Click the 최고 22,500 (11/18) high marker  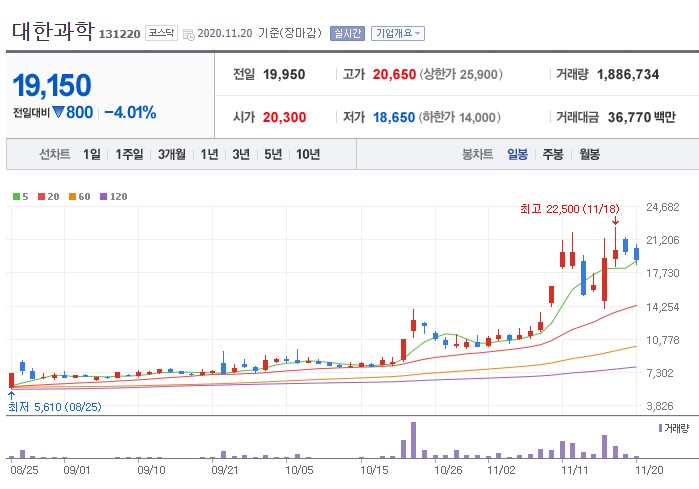[x=570, y=209]
